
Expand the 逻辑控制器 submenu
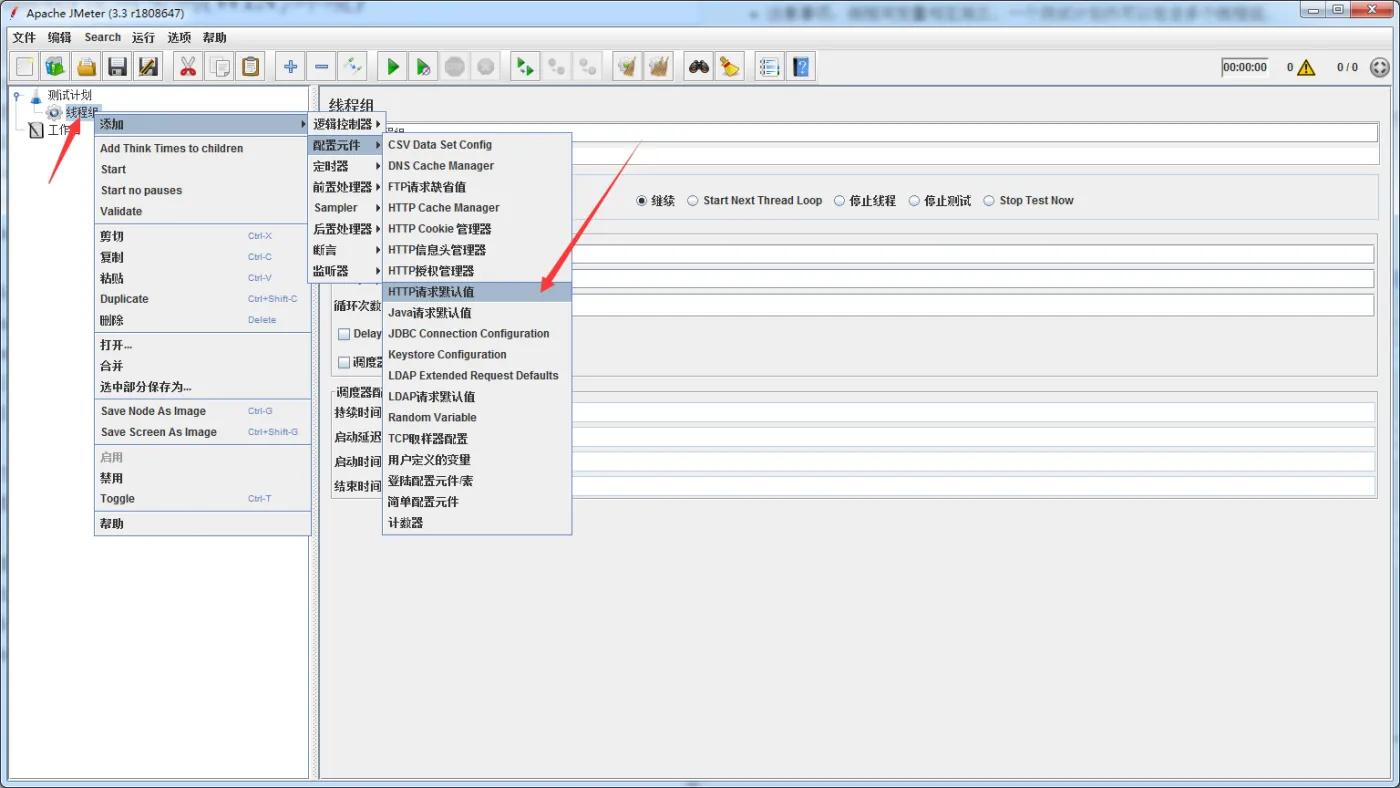coord(346,124)
